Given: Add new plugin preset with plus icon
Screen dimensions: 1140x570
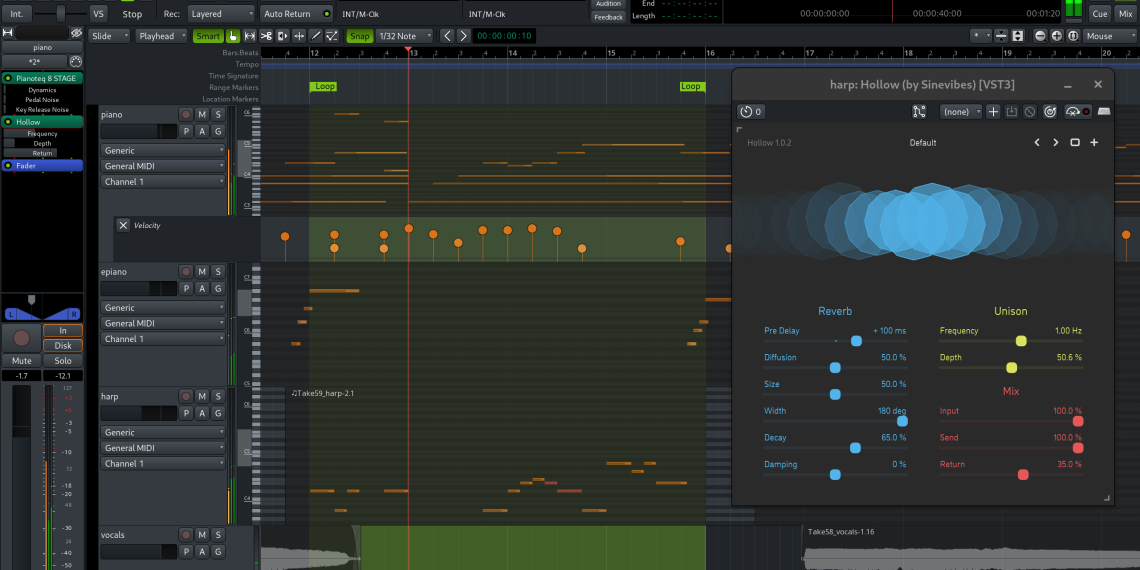Looking at the screenshot, I should pyautogui.click(x=993, y=112).
